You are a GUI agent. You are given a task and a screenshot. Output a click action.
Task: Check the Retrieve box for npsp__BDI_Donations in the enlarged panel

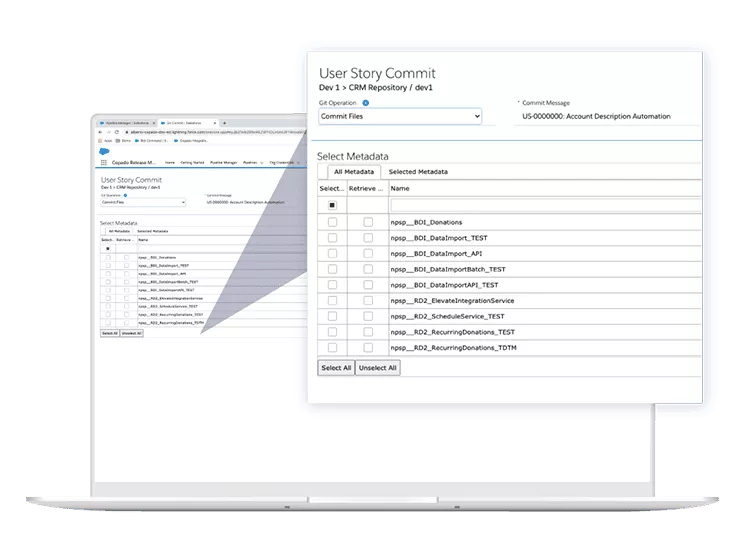click(x=368, y=222)
